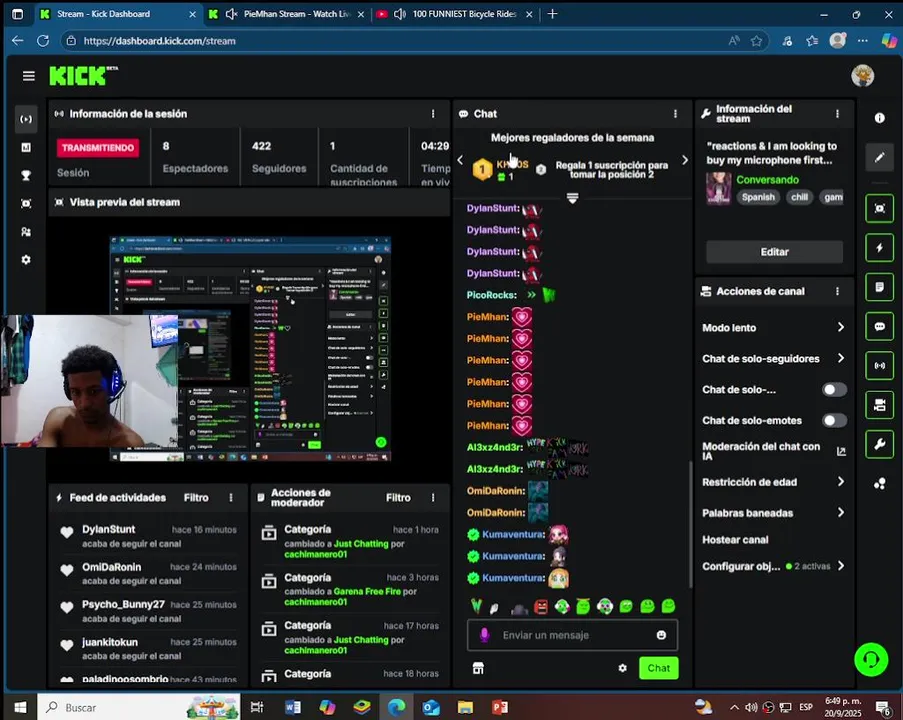Screen dimensions: 903x720
Task: Click the stream preview thumbnail
Action: click(251, 348)
